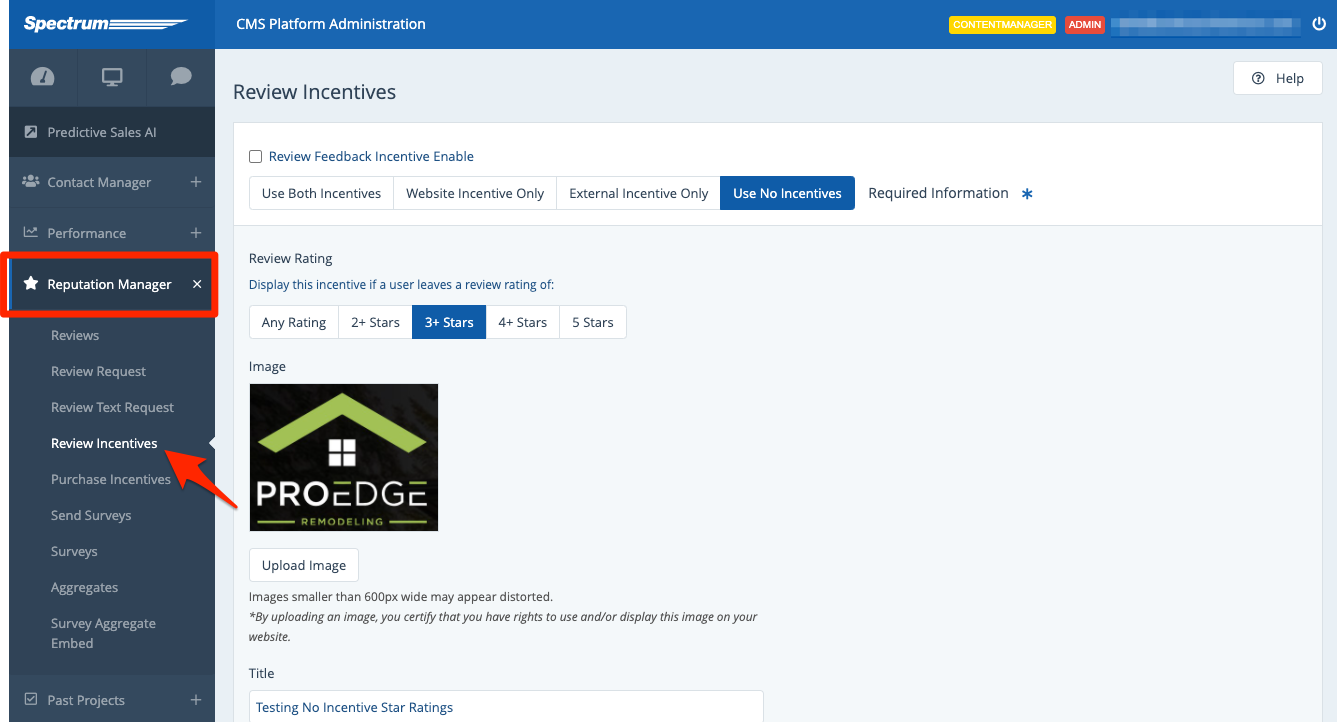Click the Predictive Sales AI icon
1337x722 pixels.
(x=31, y=132)
